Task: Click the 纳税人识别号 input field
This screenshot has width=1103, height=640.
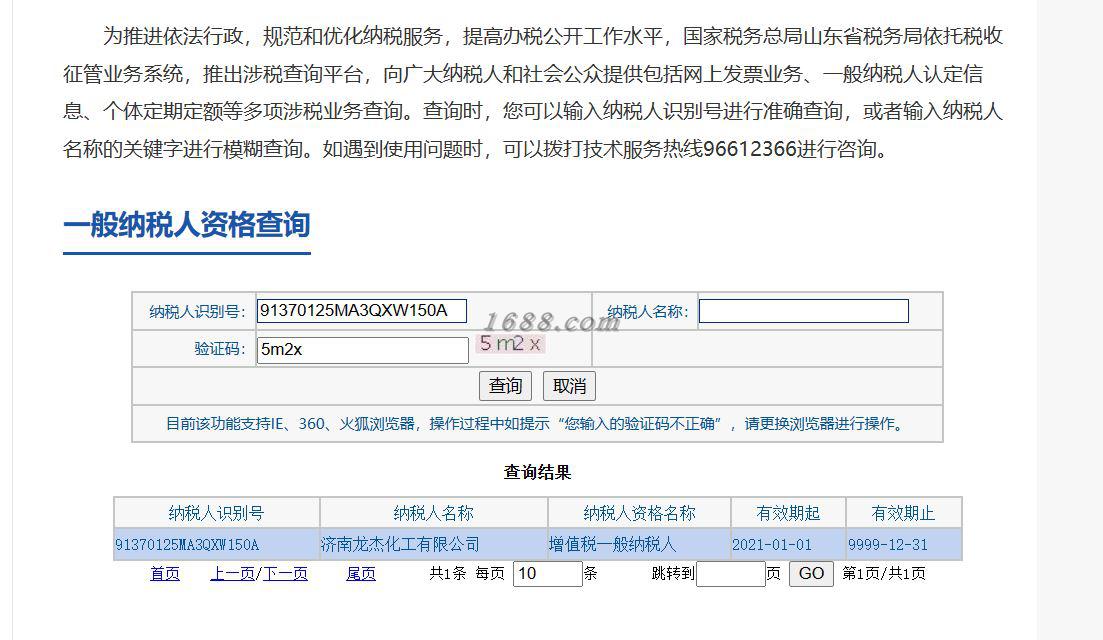Action: point(362,311)
